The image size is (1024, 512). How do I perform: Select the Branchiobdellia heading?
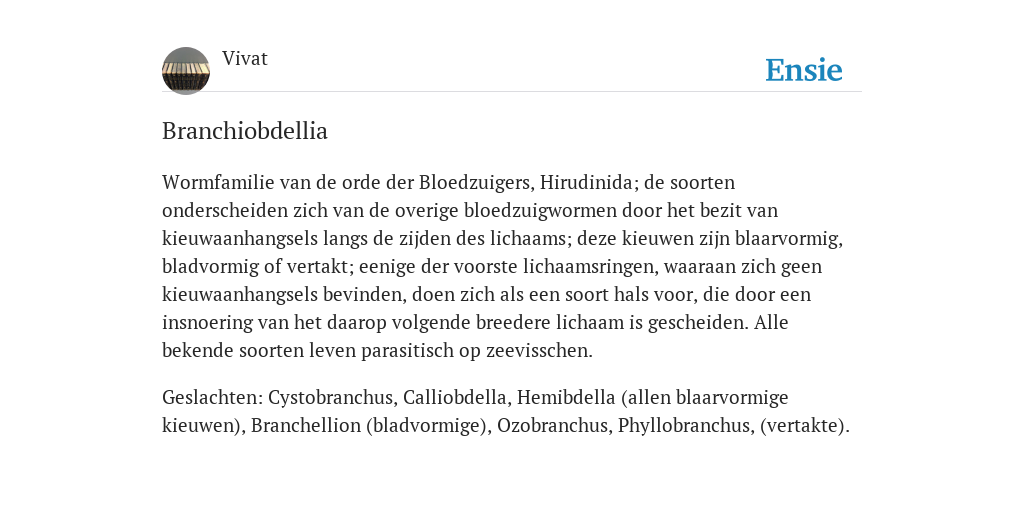[x=245, y=131]
